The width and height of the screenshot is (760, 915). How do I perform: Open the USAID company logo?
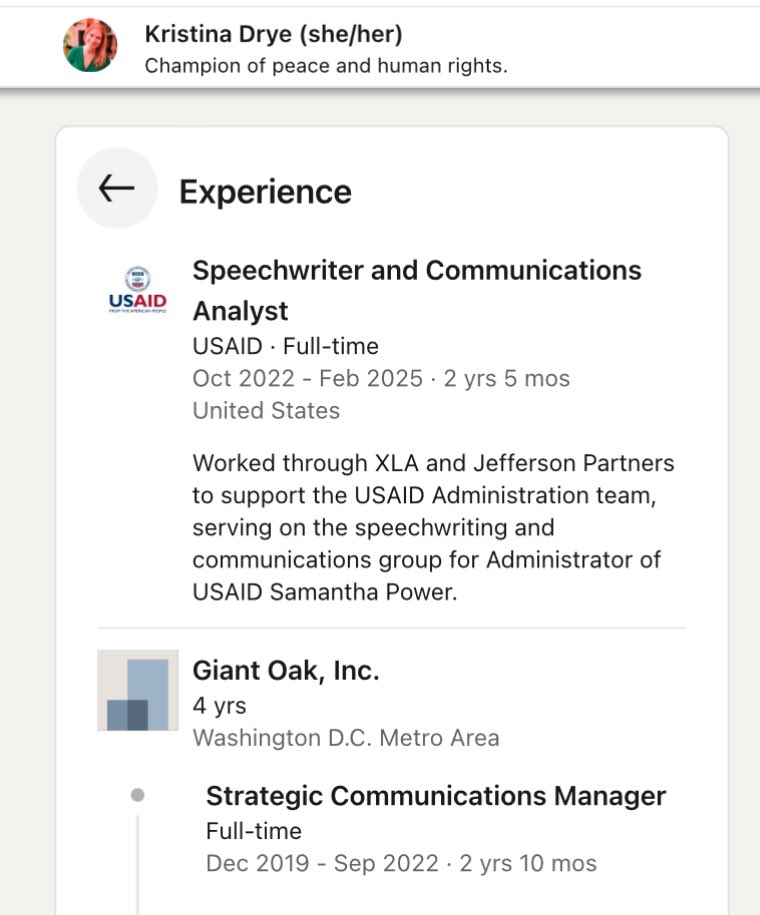coord(137,291)
